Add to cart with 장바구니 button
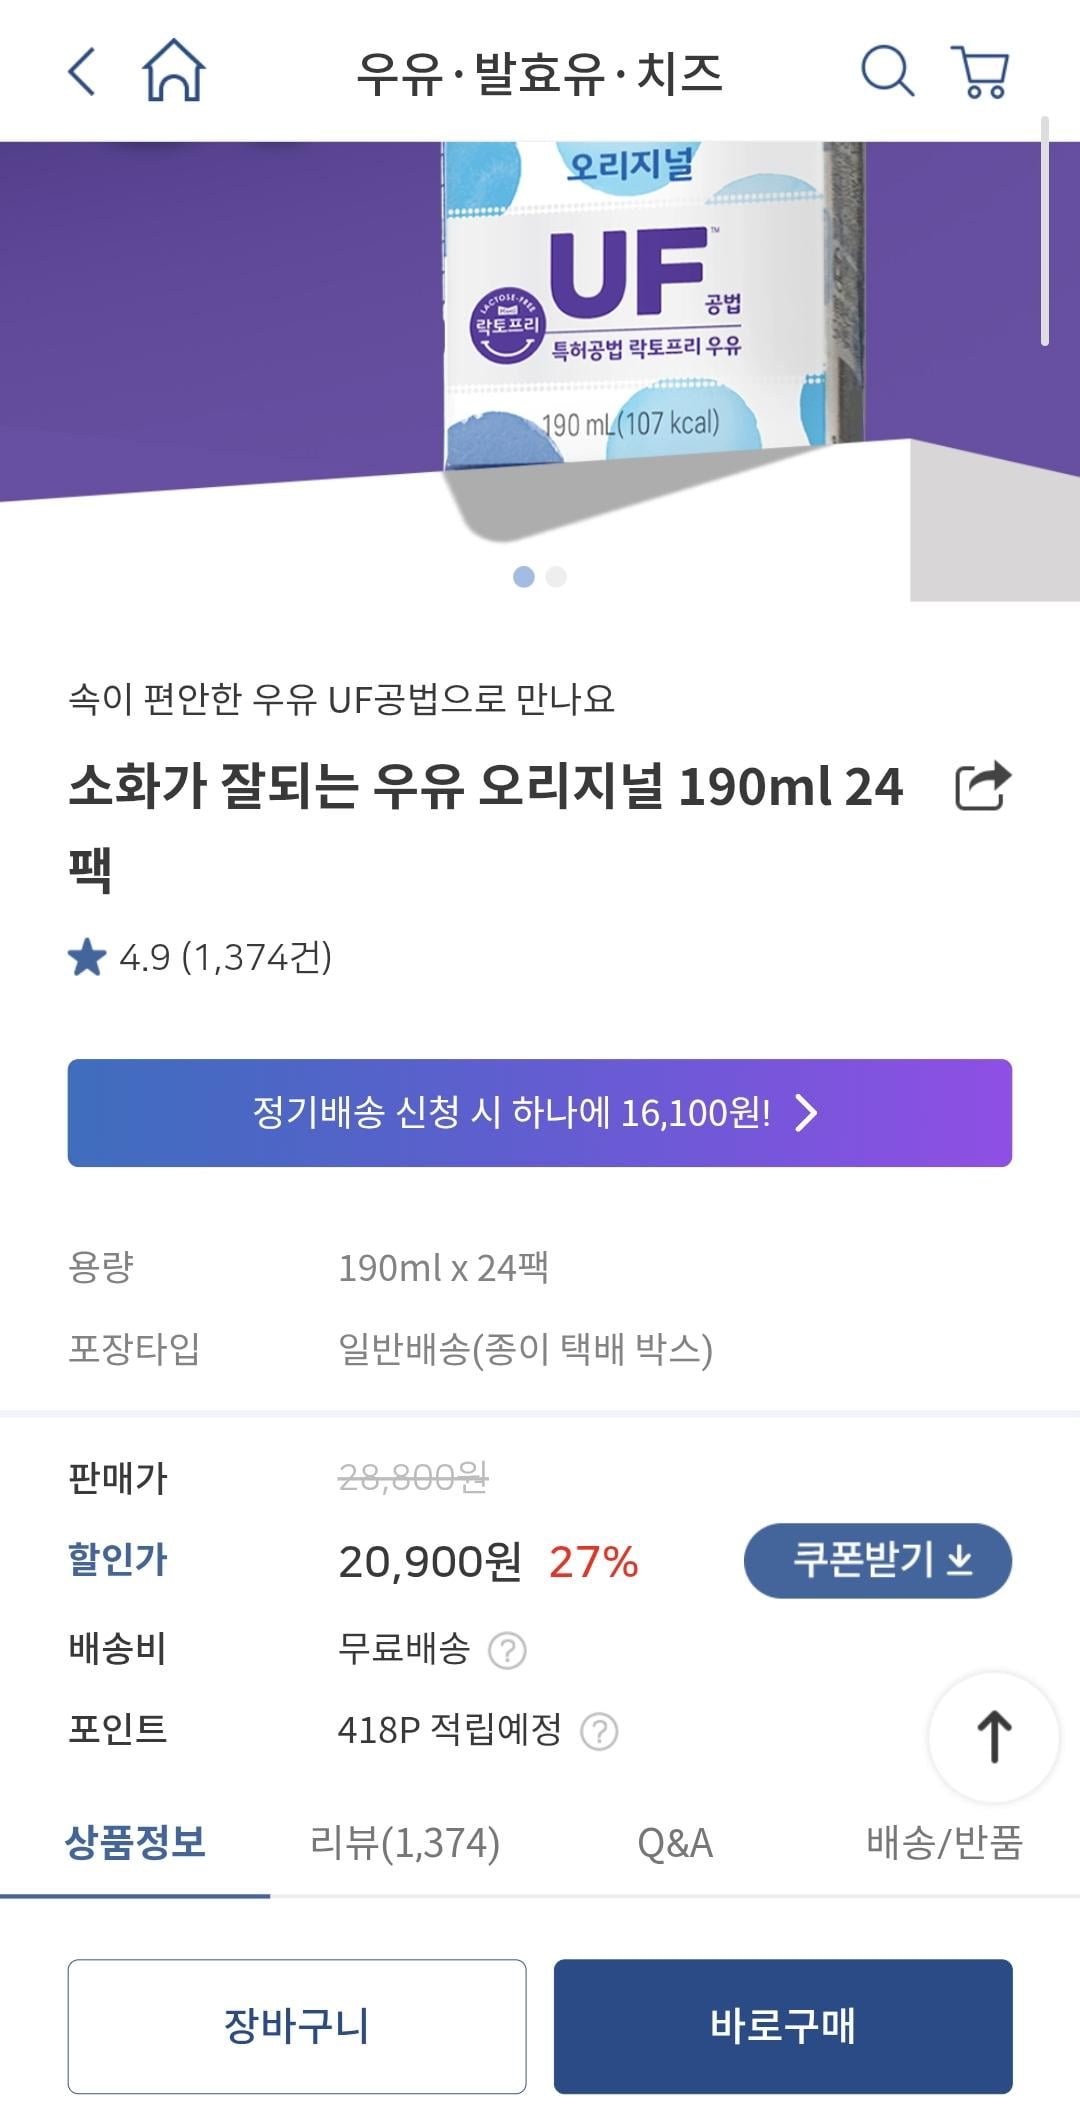 (297, 2026)
